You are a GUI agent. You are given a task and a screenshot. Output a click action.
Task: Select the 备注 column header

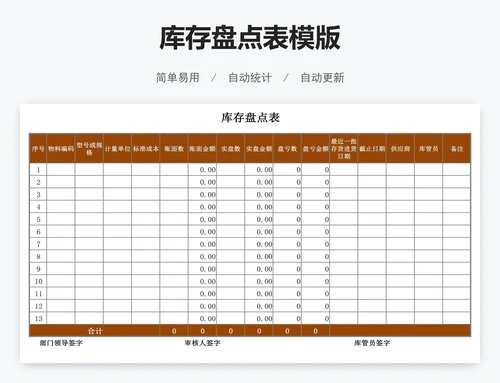[x=457, y=149]
